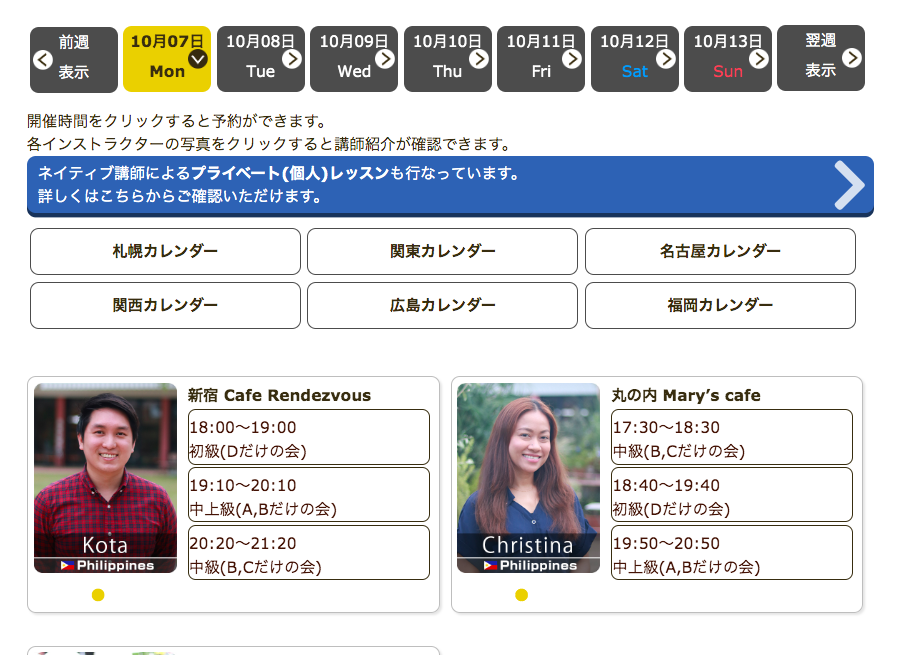Book Kota's 18:00〜19:00 beginner session
Viewport: 898px width, 655px height.
308,438
